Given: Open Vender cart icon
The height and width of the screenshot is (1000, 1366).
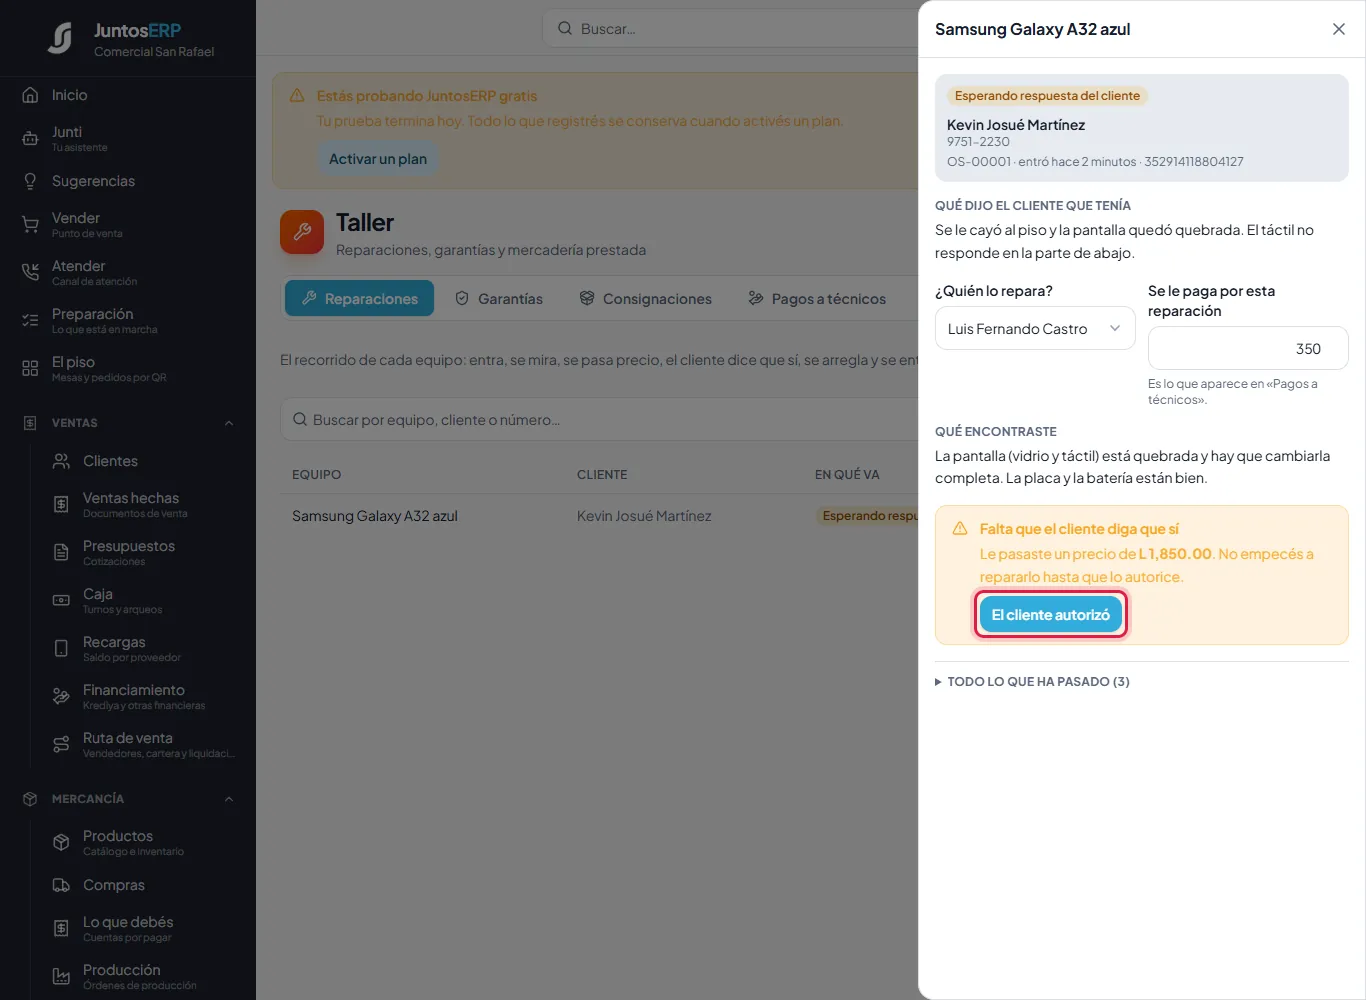Looking at the screenshot, I should click(30, 225).
